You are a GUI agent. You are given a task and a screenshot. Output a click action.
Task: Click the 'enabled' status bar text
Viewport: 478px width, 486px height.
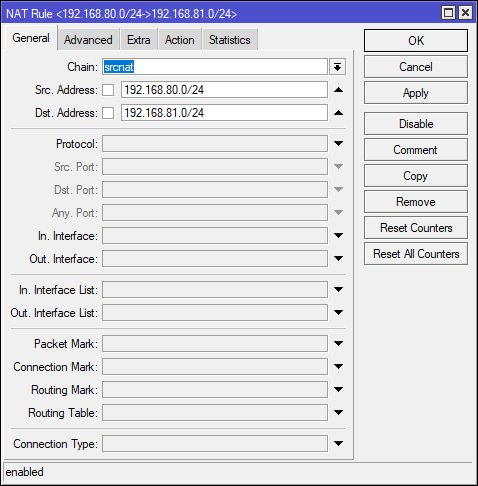[25, 472]
